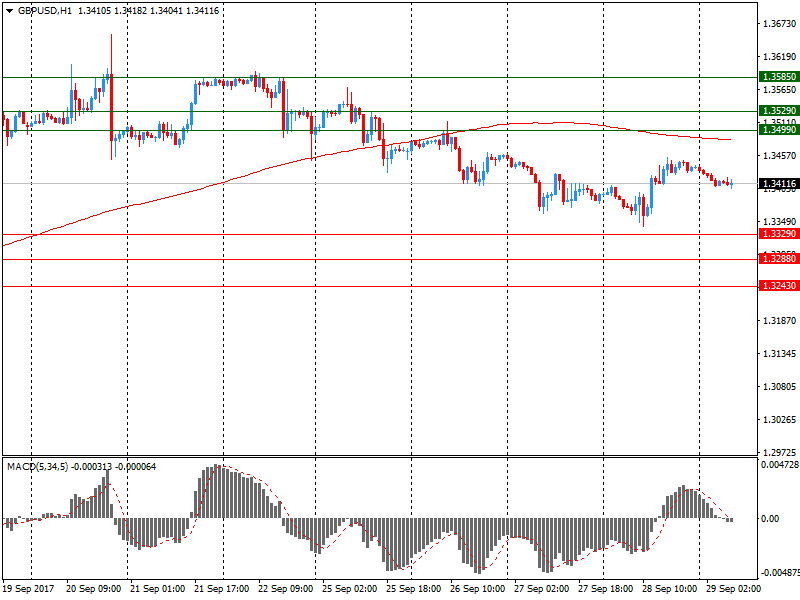This screenshot has height=600, width=800.
Task: Click the 1.31870 price scale value
Action: tap(779, 320)
